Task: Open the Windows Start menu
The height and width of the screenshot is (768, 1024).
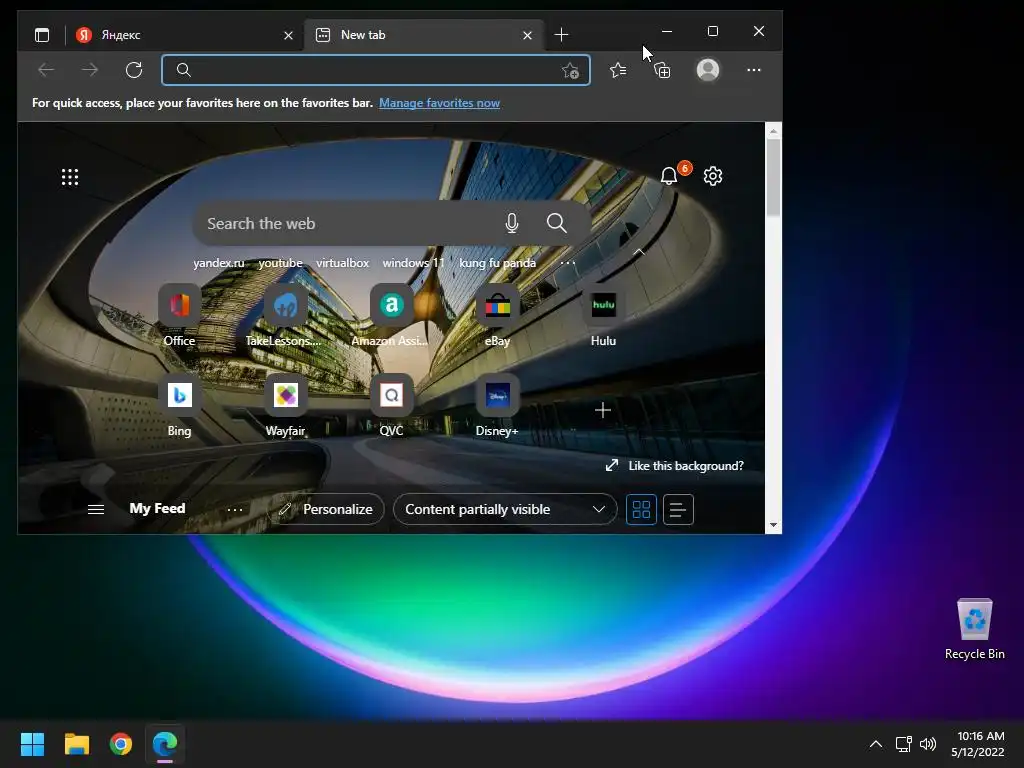Action: pyautogui.click(x=32, y=744)
